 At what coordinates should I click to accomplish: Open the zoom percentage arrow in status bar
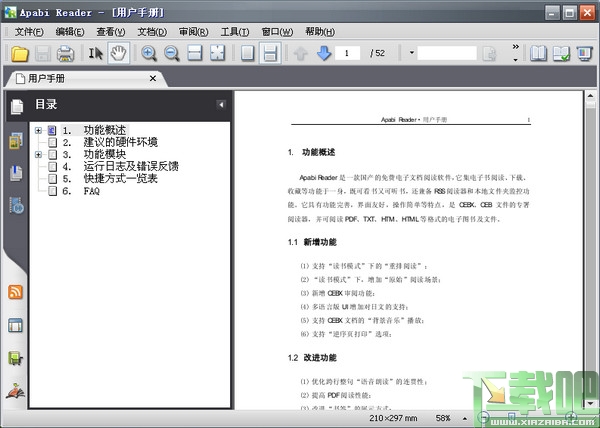coord(465,418)
